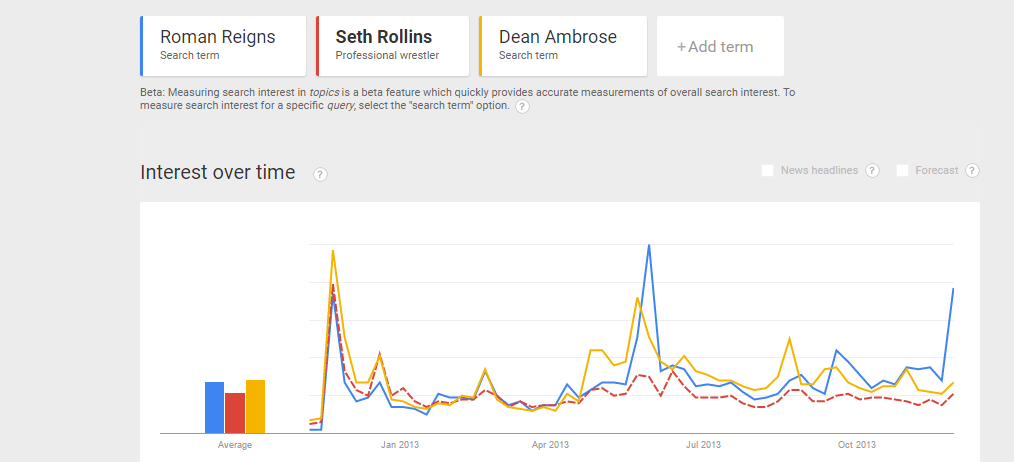Image resolution: width=1014 pixels, height=462 pixels.
Task: Click the yellow average bar
Action: (x=255, y=406)
